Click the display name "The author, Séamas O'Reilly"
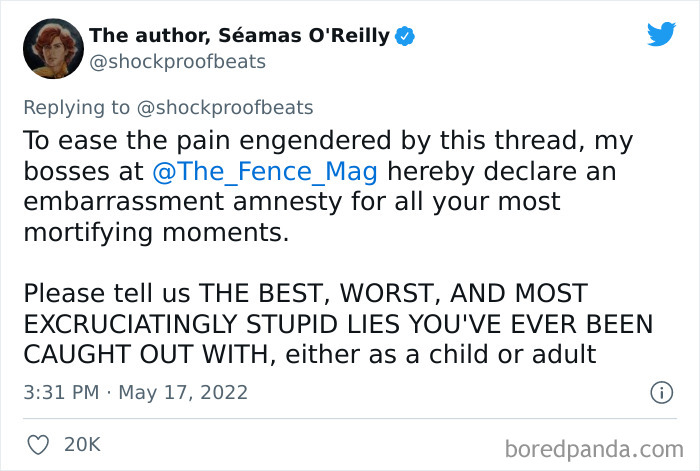Image resolution: width=700 pixels, height=471 pixels. pos(240,36)
